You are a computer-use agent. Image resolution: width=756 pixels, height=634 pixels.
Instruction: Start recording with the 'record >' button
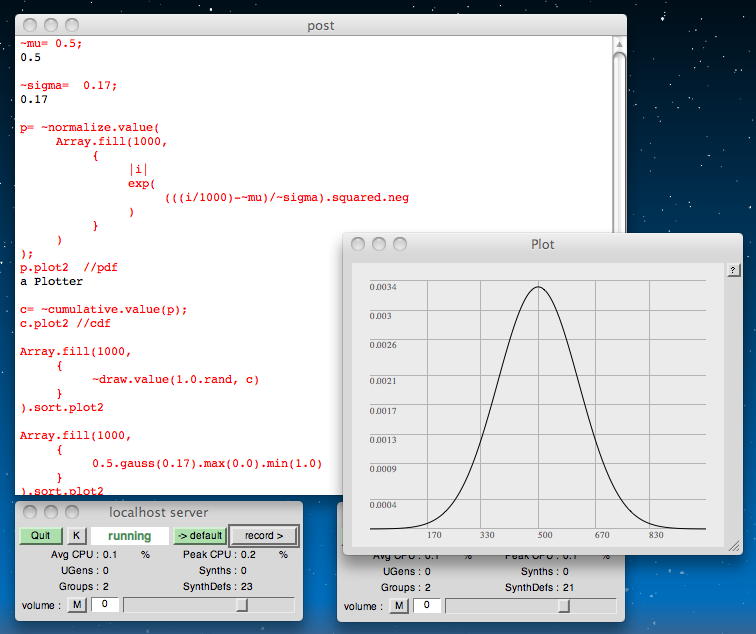263,536
